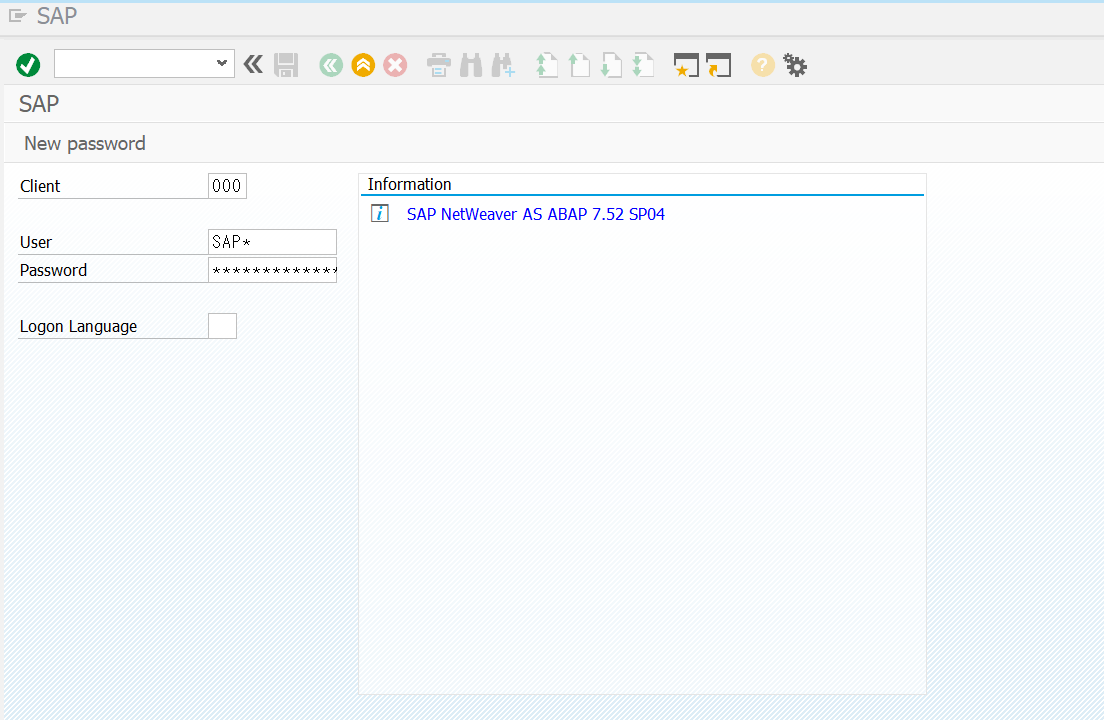This screenshot has width=1104, height=720.
Task: Click the Find binoculars icon
Action: pos(471,65)
